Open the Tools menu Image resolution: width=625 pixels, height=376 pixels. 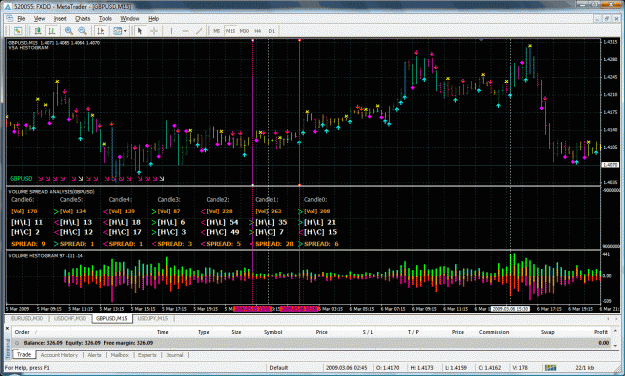105,18
